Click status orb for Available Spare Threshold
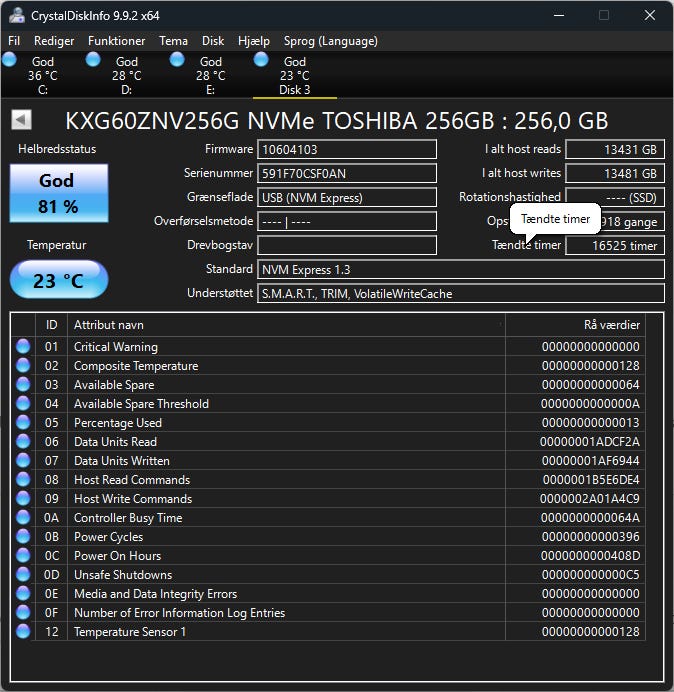Image resolution: width=674 pixels, height=692 pixels. click(23, 403)
